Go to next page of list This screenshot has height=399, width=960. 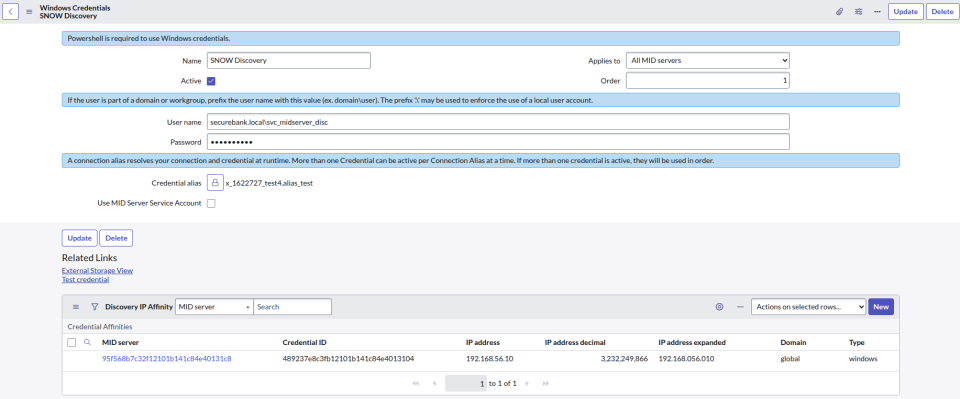tap(527, 384)
